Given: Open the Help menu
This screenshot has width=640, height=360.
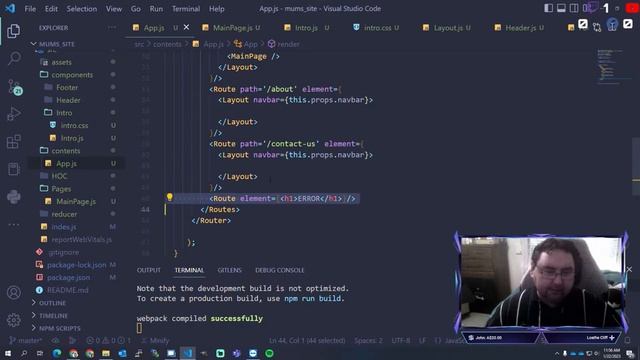Looking at the screenshot, I should coord(217,9).
